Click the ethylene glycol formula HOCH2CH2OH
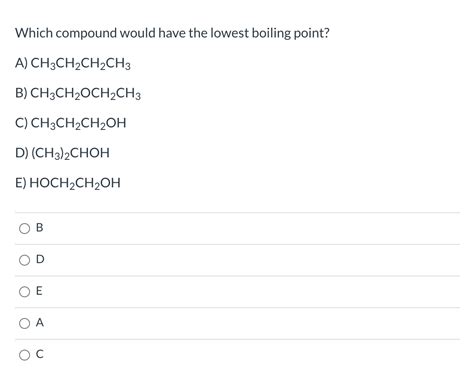The height and width of the screenshot is (383, 474). point(75,183)
